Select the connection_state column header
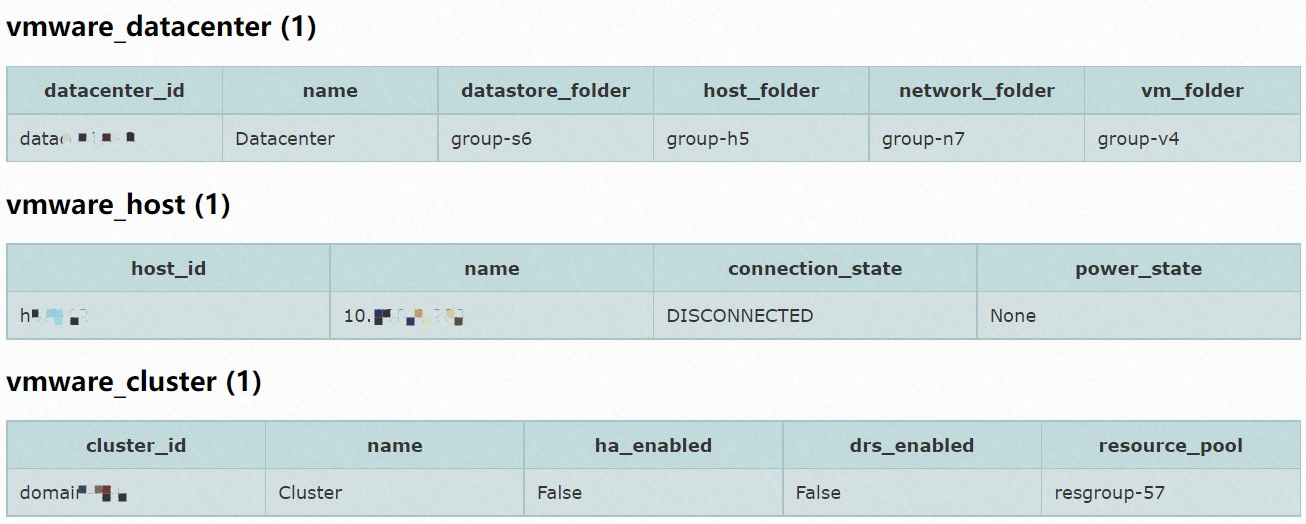This screenshot has width=1306, height=524. coord(815,268)
